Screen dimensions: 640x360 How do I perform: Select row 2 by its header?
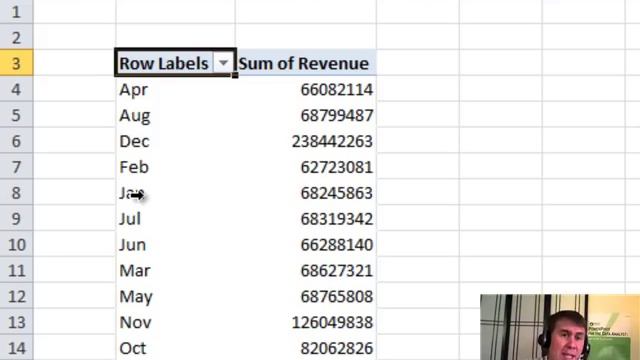16,37
